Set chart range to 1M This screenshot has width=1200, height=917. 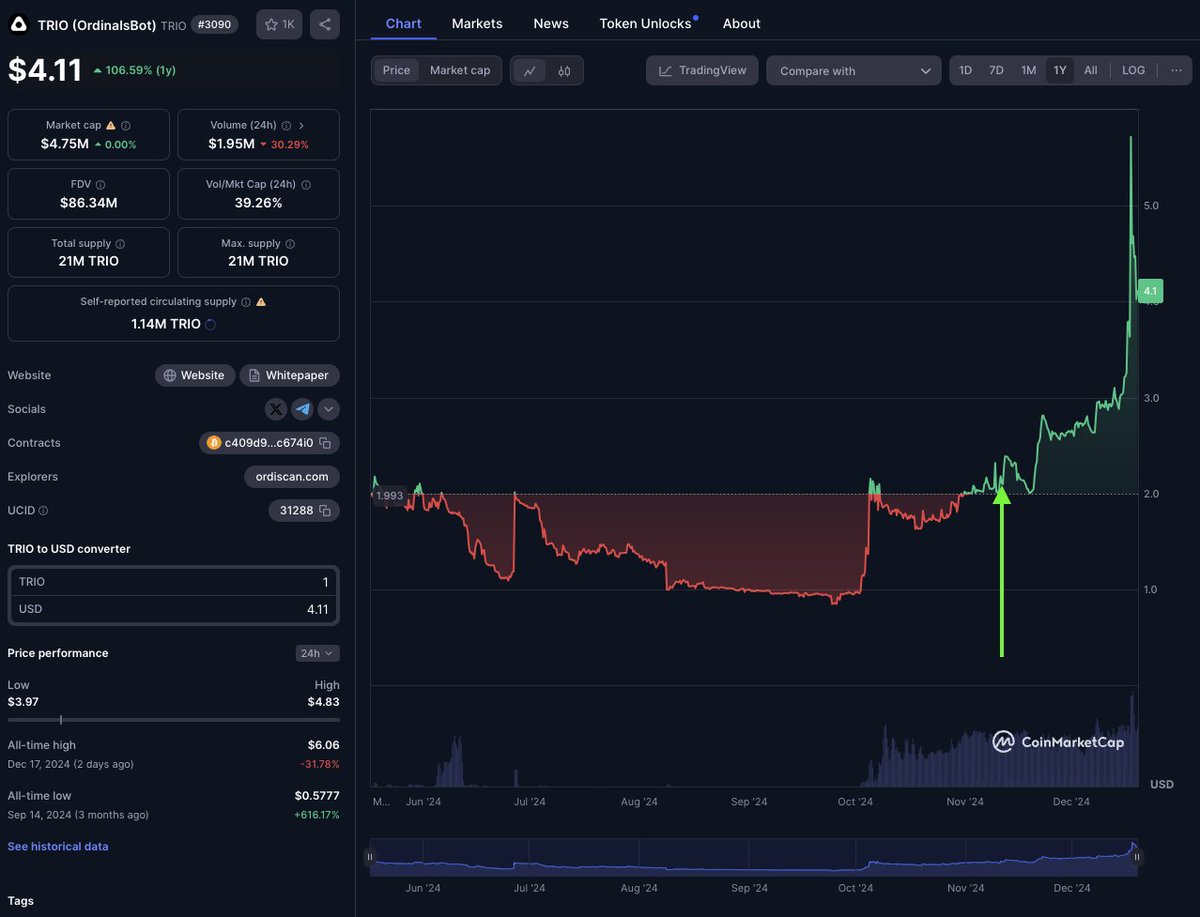[1028, 70]
